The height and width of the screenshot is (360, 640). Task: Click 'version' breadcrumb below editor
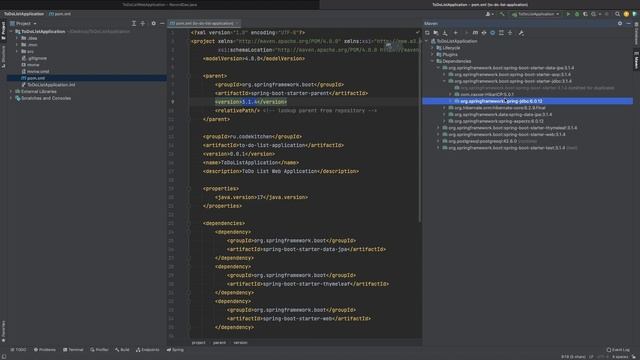(240, 342)
